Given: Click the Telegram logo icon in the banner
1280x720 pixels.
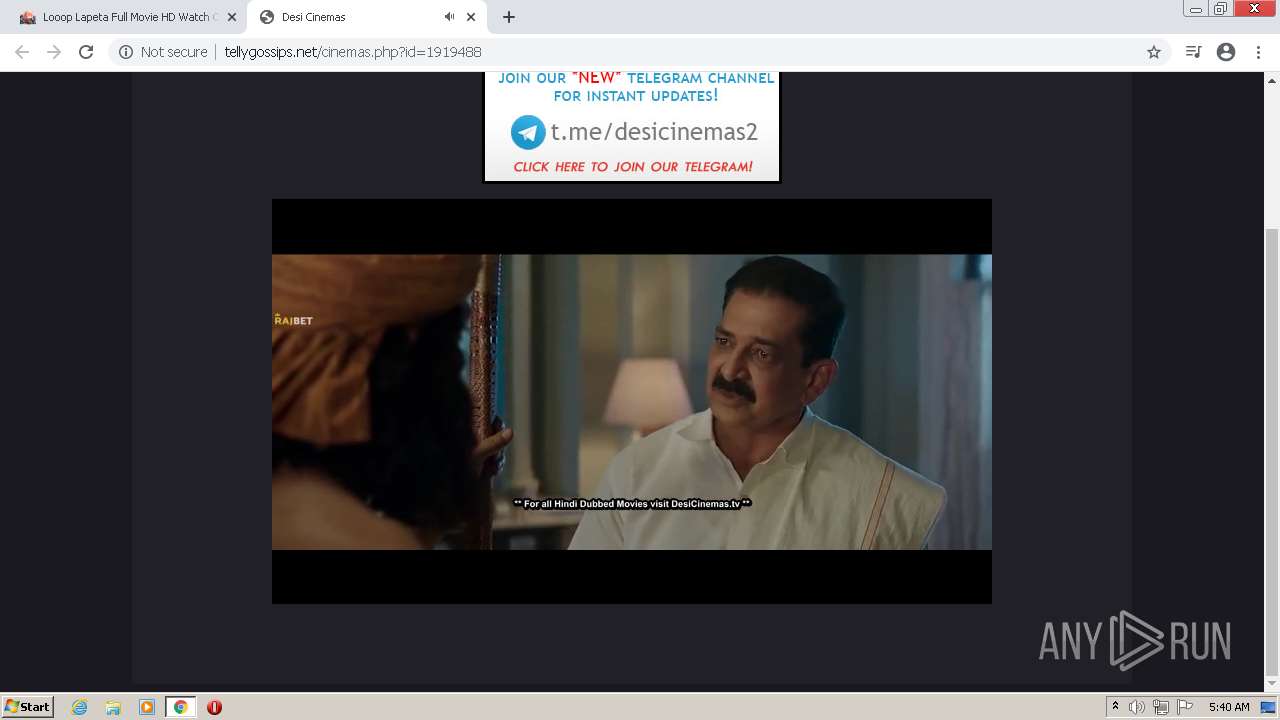Looking at the screenshot, I should point(528,132).
